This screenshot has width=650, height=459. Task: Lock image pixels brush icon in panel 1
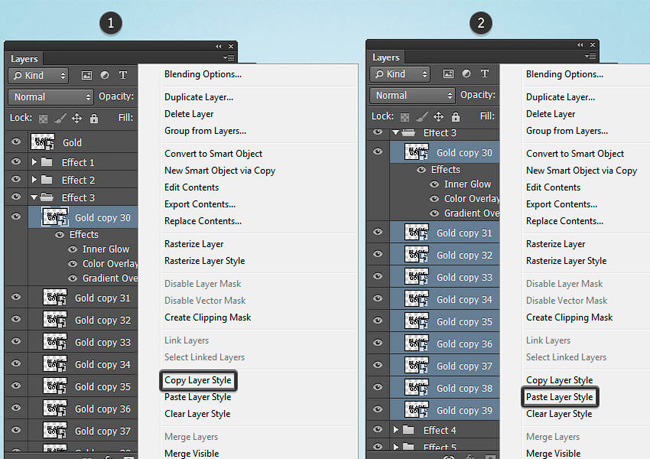coord(60,119)
